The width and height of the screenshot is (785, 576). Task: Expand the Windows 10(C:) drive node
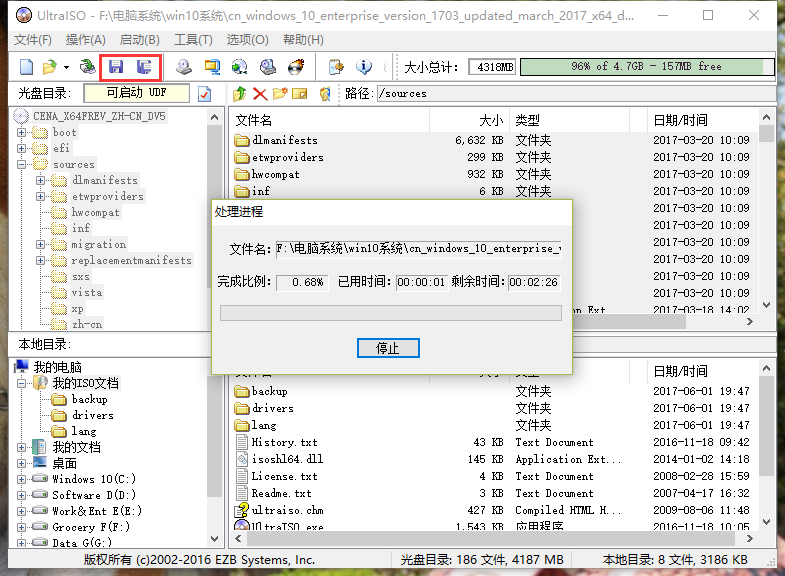(22, 479)
